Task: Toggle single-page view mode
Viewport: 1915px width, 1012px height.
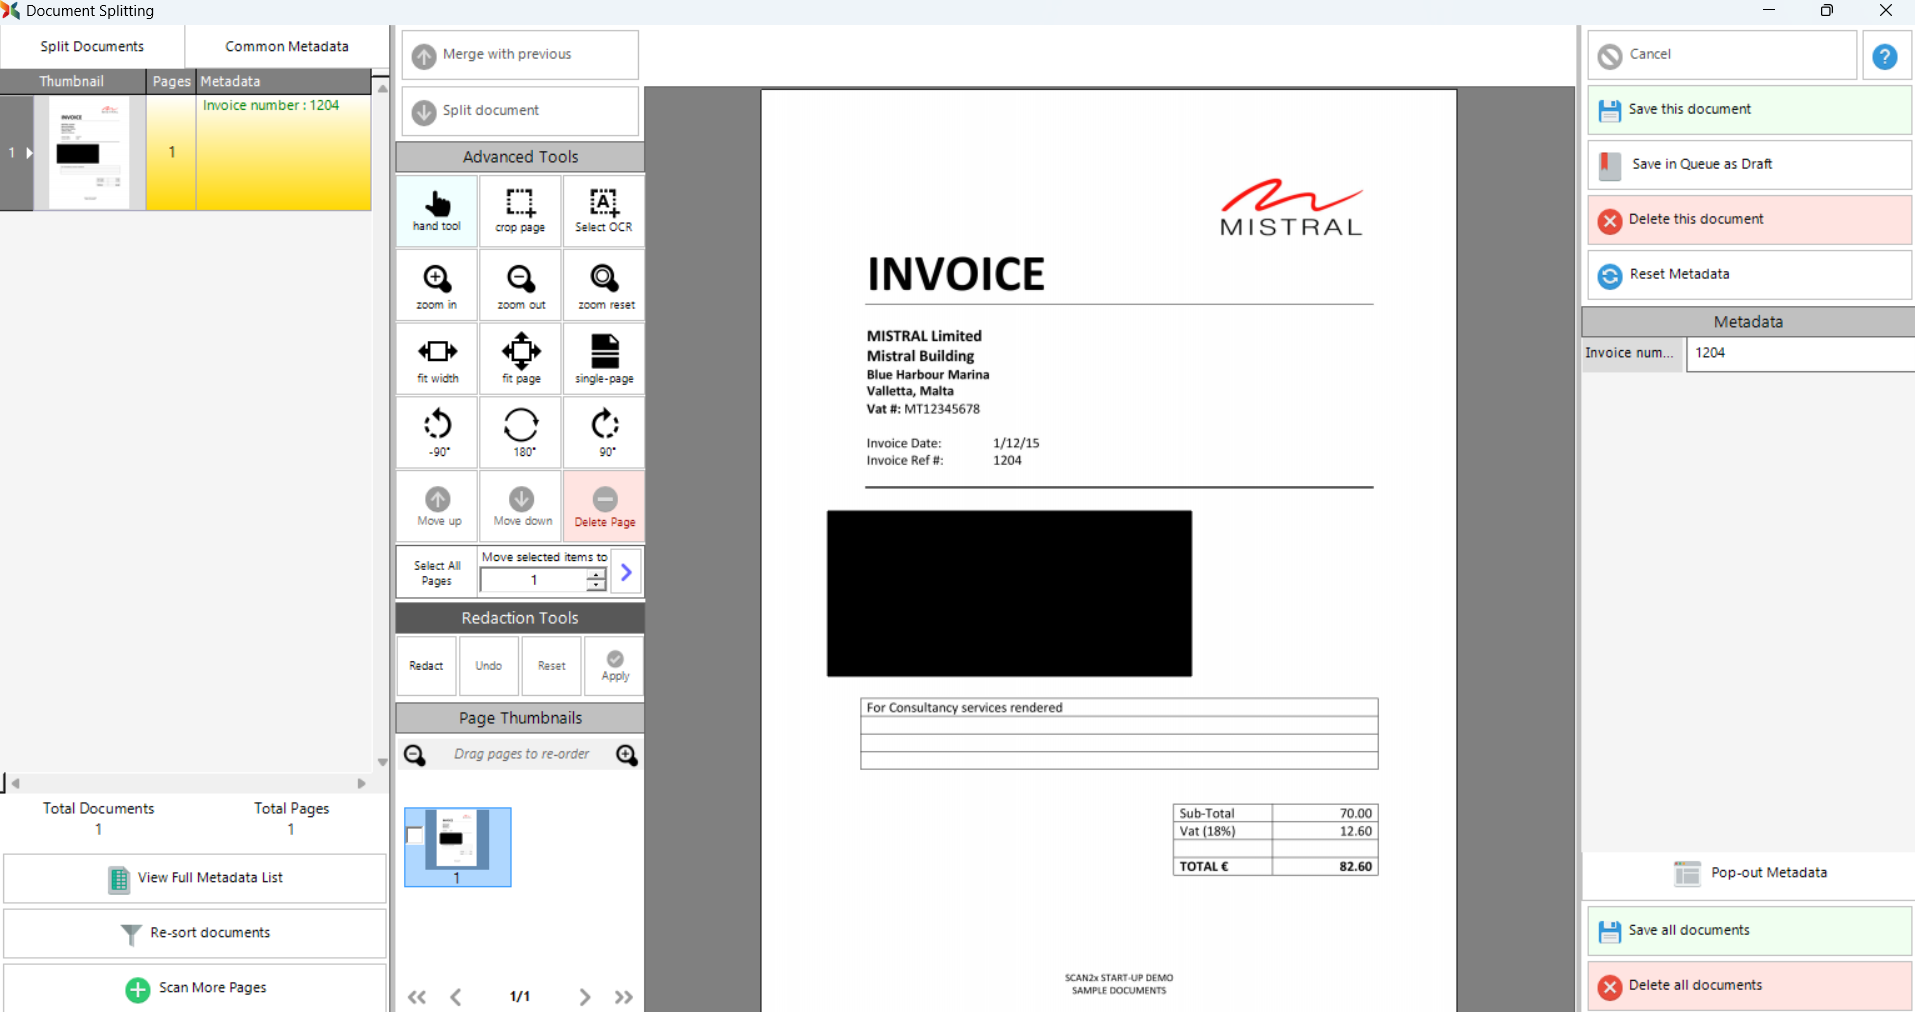Action: click(604, 359)
